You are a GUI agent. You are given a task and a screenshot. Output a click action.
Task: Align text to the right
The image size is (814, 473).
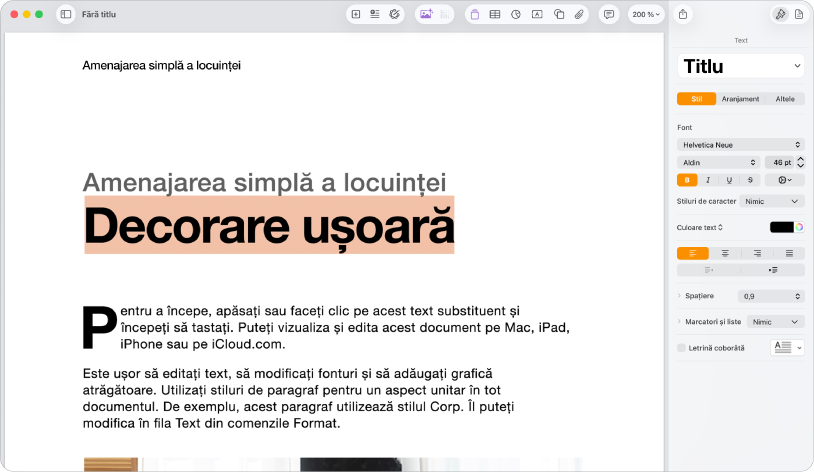click(757, 253)
